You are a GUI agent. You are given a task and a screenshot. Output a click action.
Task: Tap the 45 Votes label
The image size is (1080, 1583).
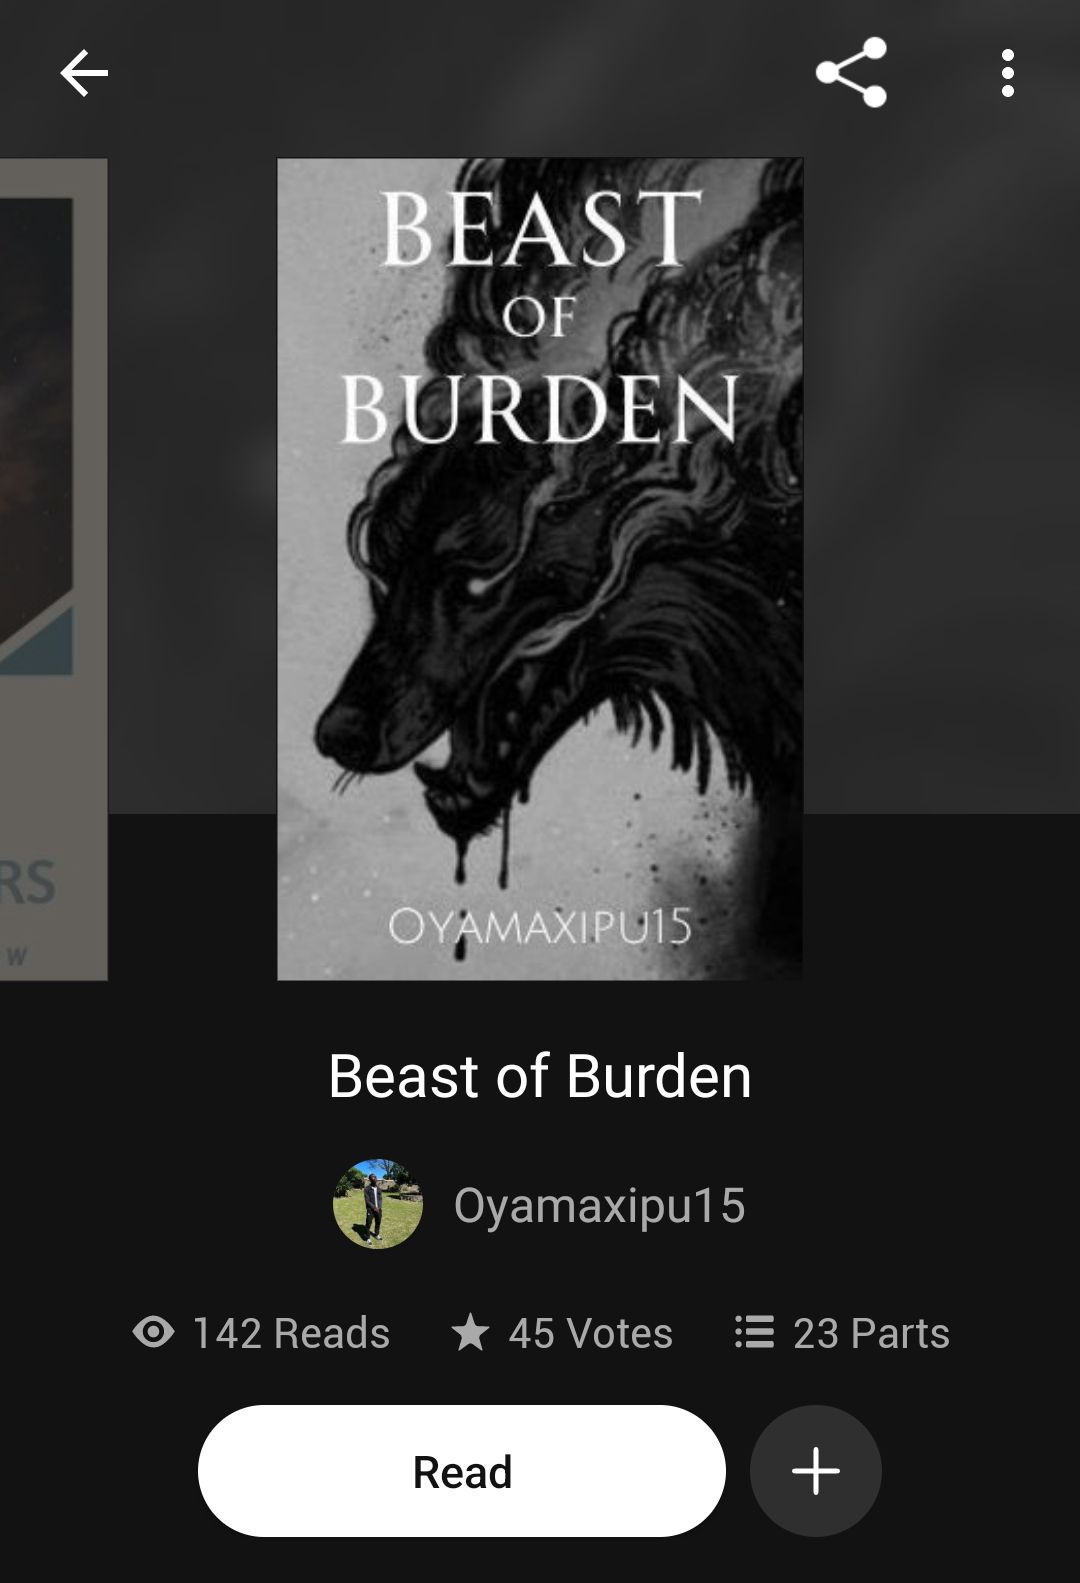pos(590,1333)
